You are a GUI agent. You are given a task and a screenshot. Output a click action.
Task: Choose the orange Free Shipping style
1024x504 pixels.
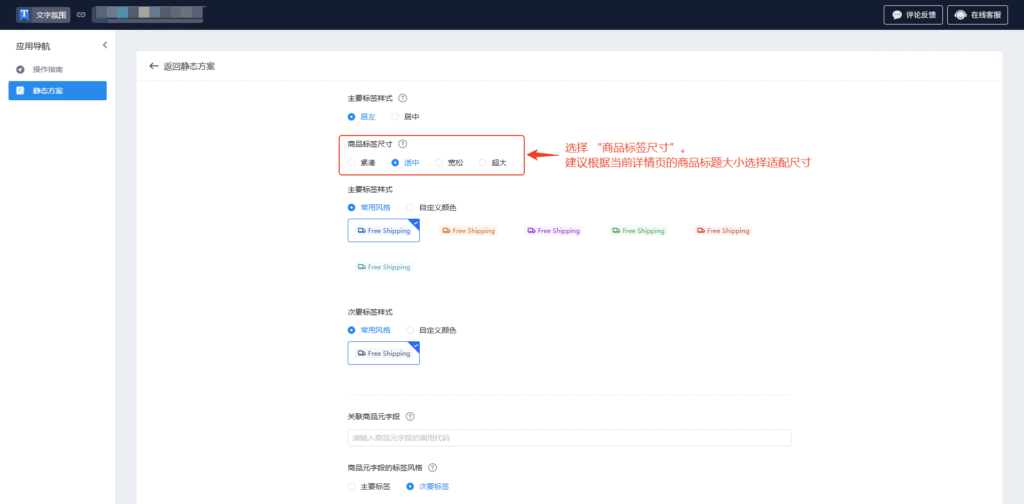pyautogui.click(x=469, y=230)
